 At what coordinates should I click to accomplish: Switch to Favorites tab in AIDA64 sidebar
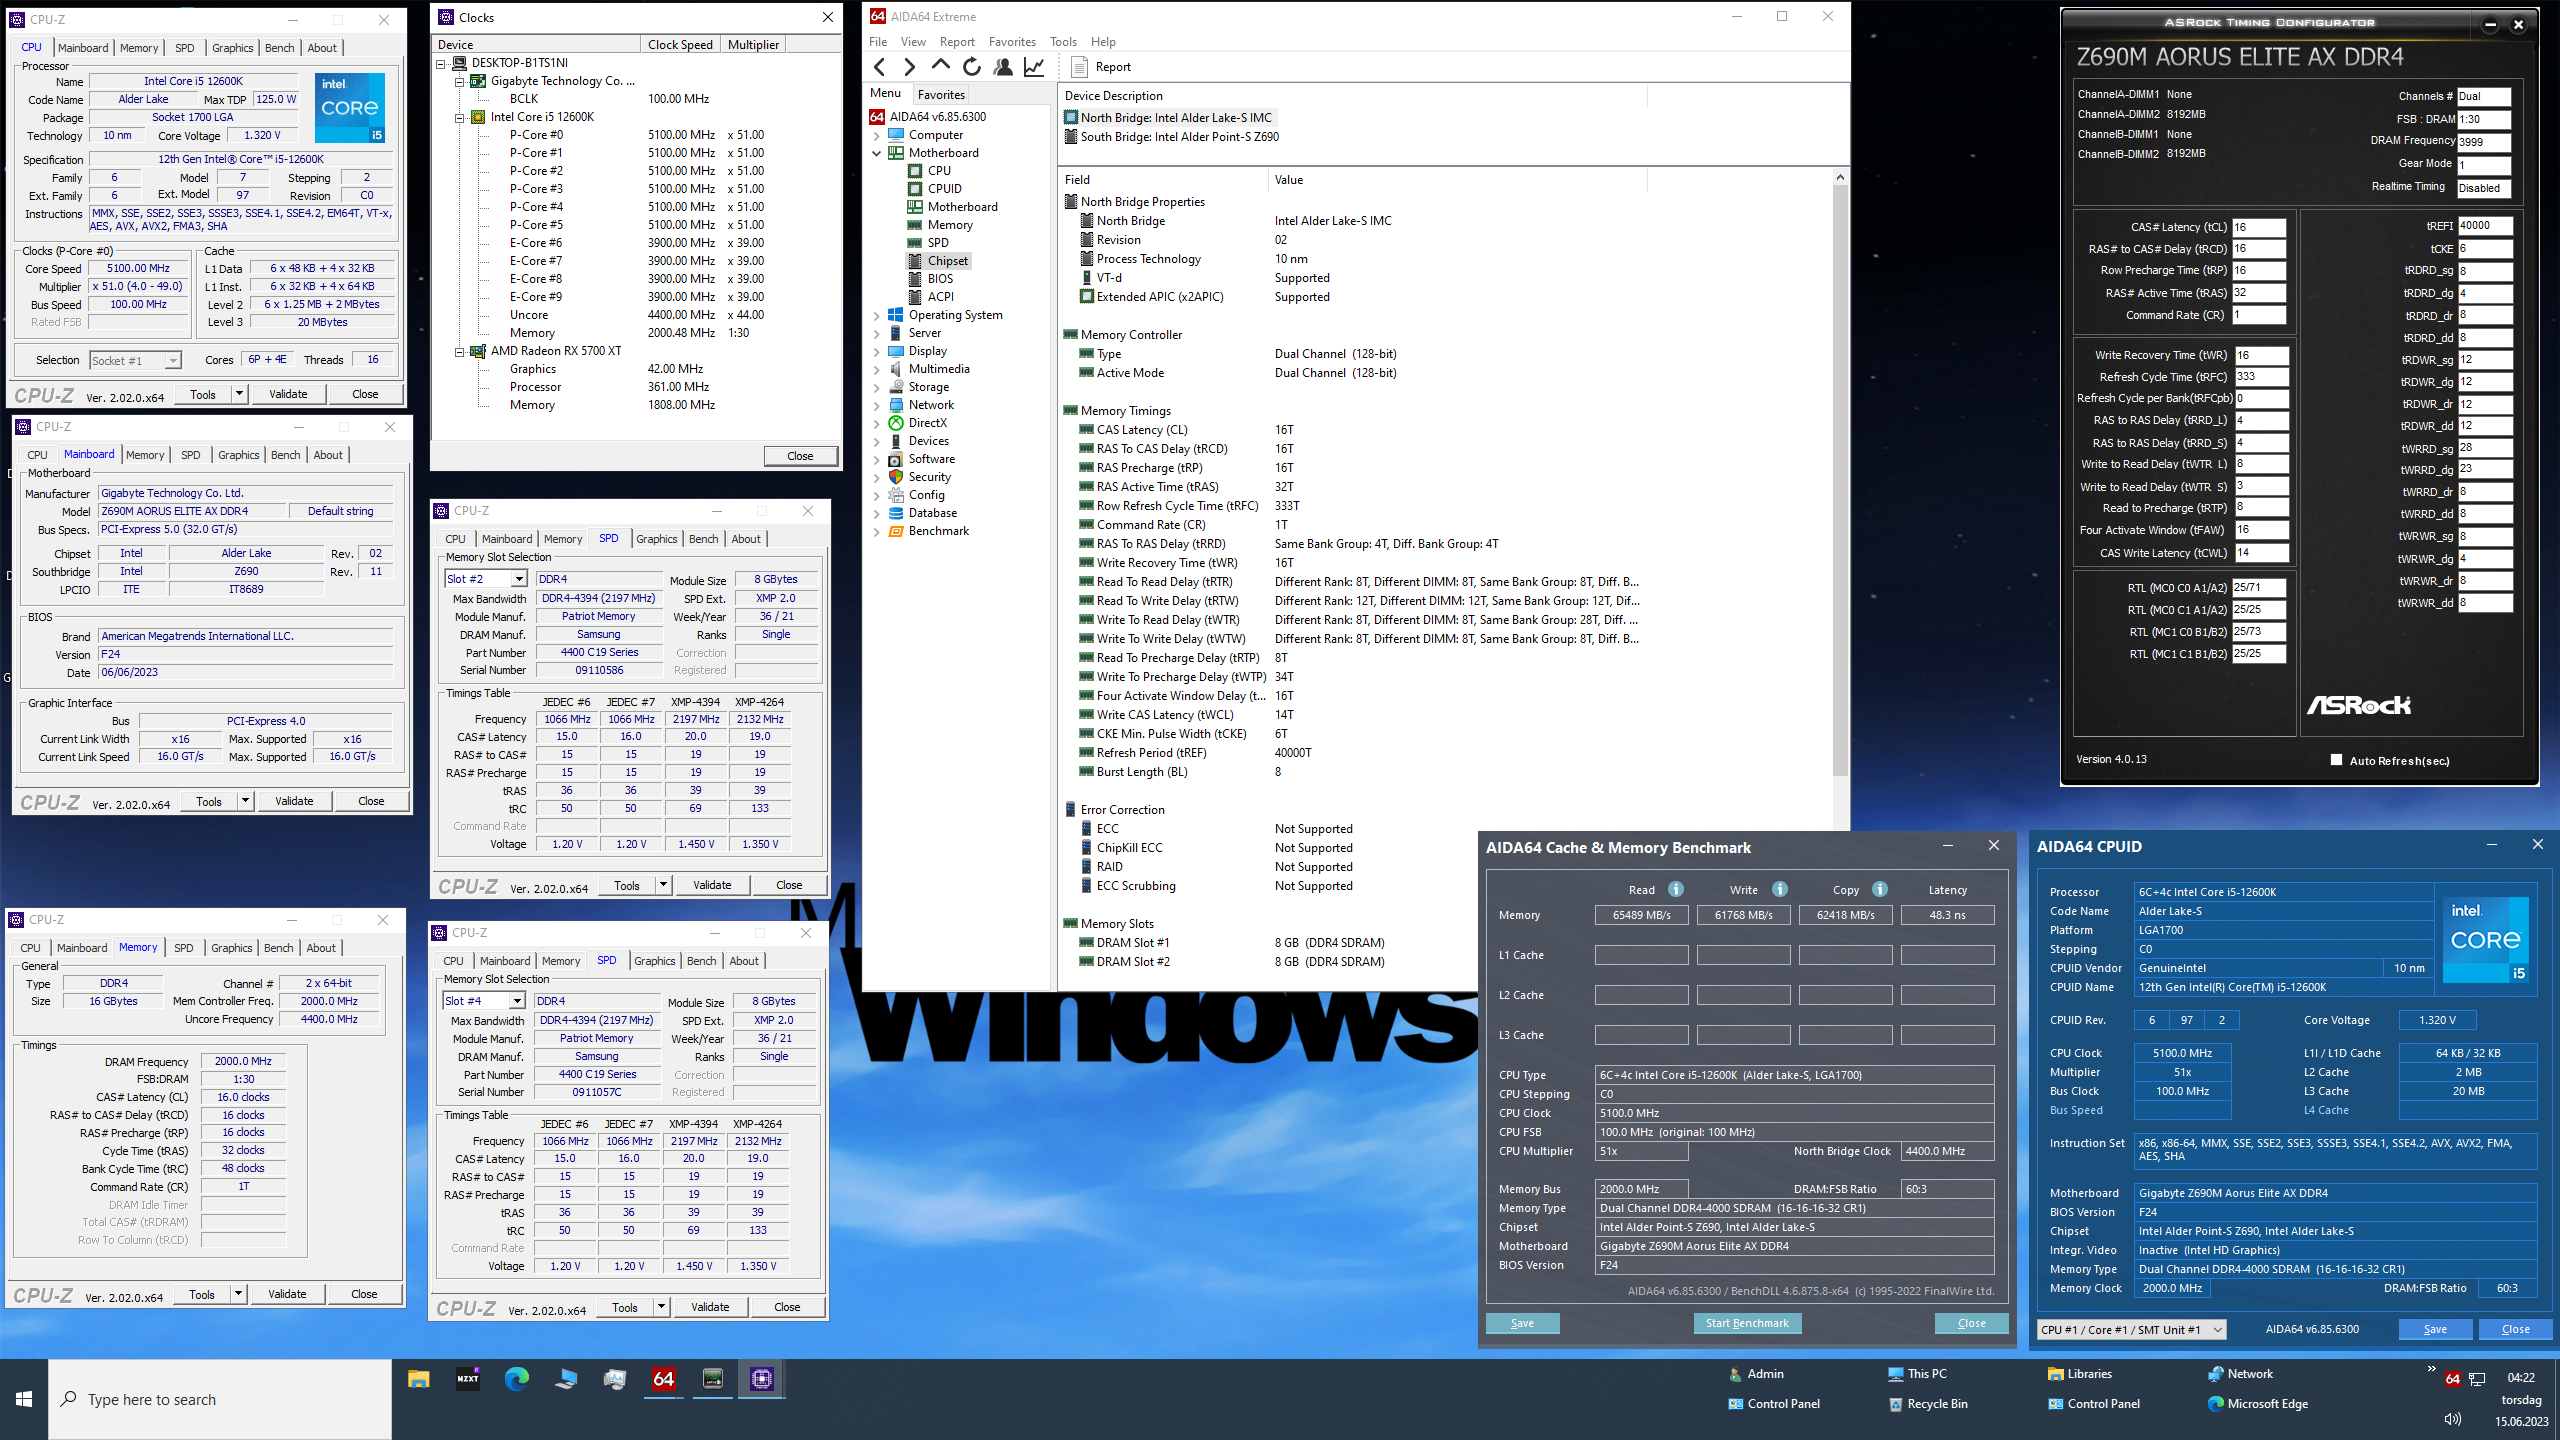(x=941, y=95)
